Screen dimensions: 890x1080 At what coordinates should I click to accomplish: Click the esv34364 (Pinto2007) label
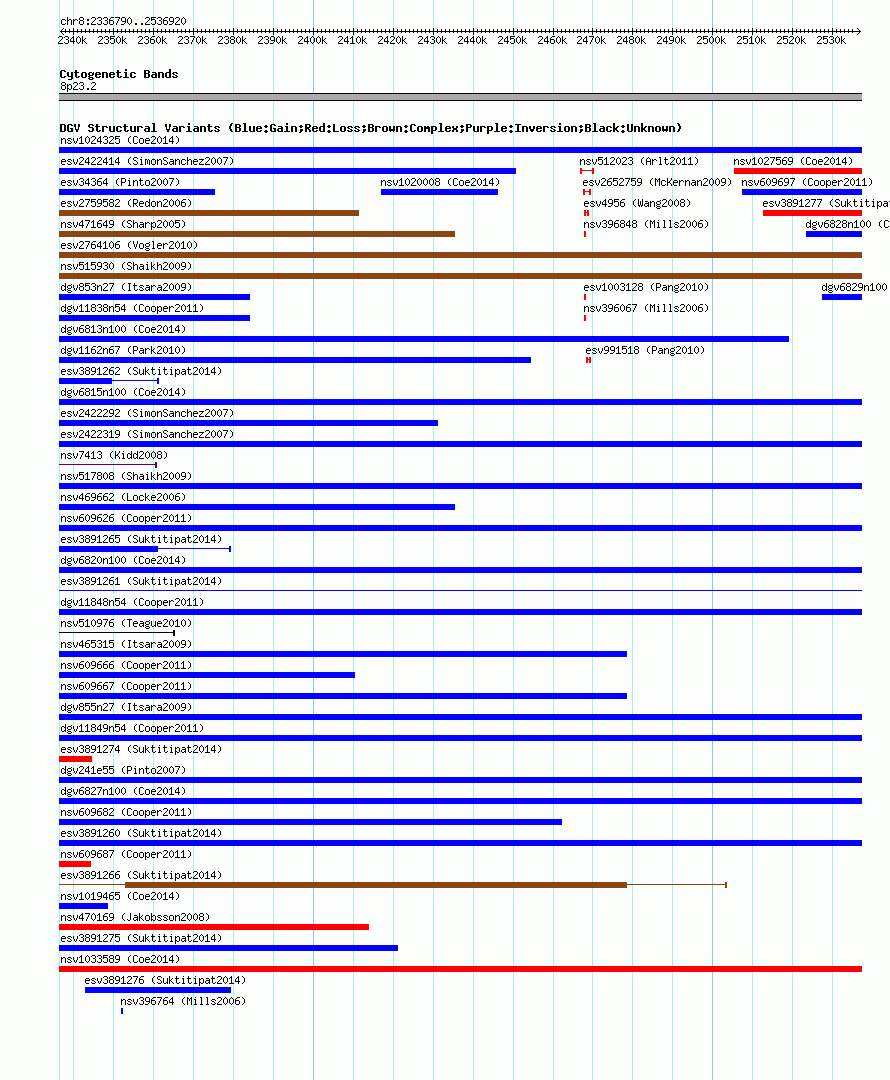(x=120, y=183)
